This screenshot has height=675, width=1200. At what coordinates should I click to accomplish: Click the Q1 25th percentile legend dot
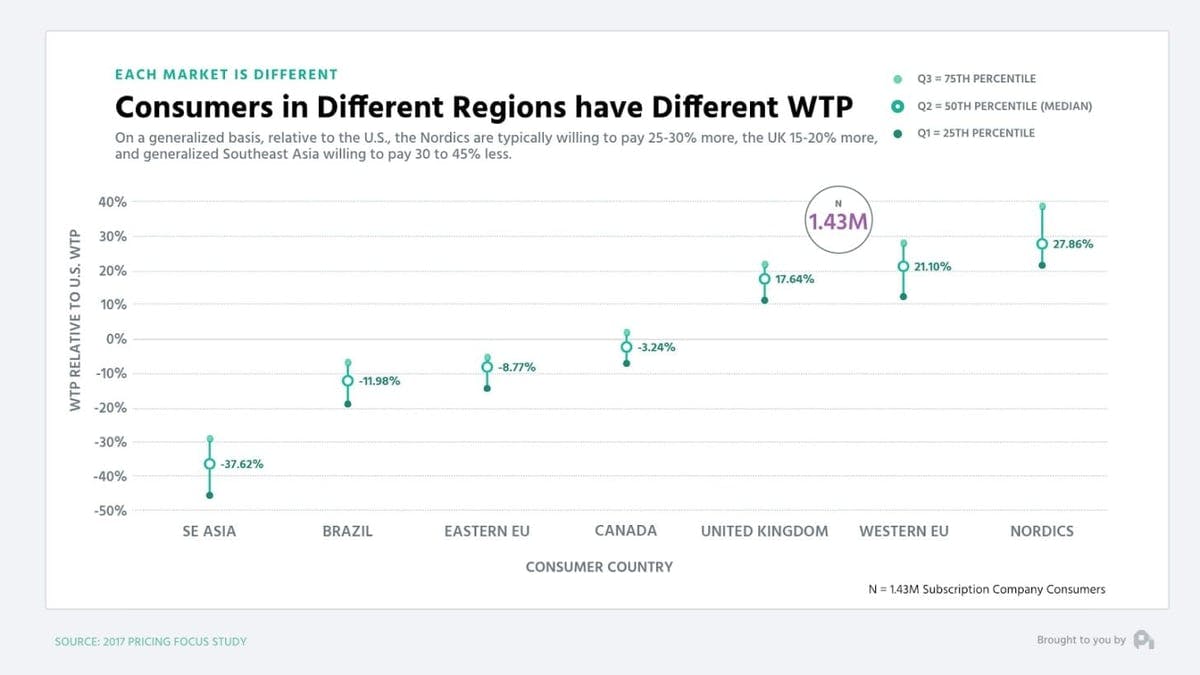point(898,133)
